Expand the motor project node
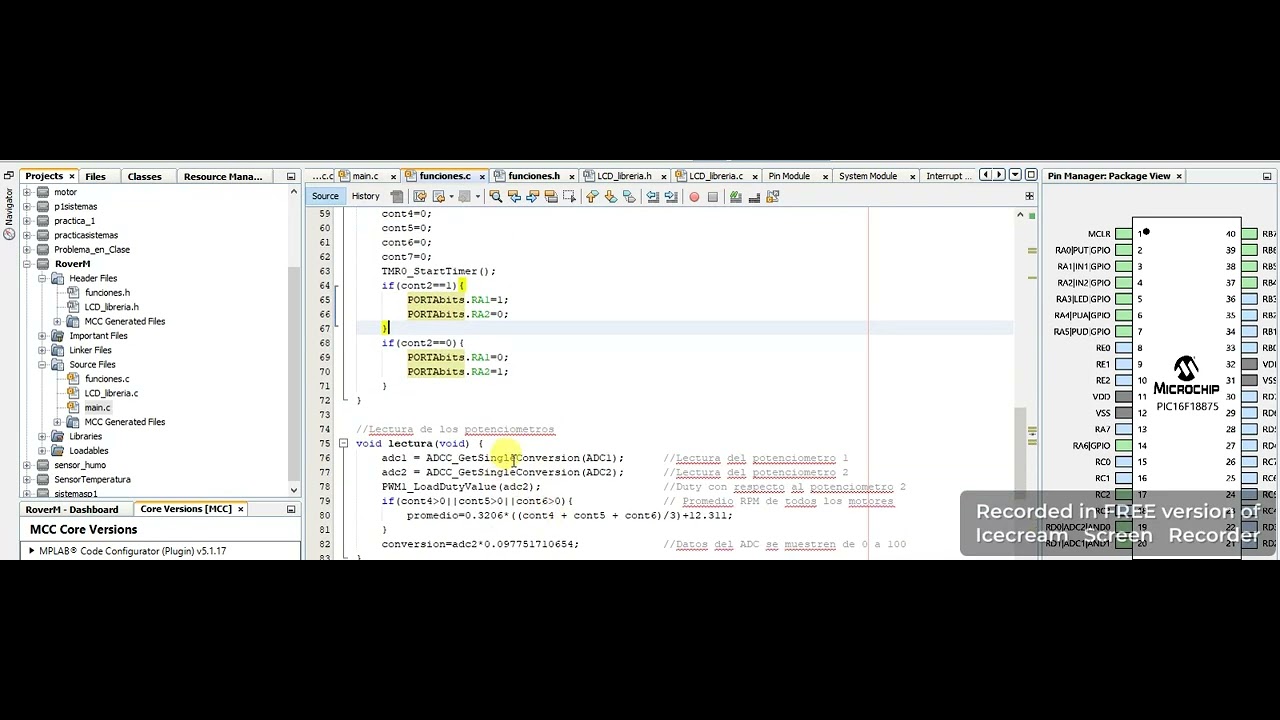 (x=28, y=192)
